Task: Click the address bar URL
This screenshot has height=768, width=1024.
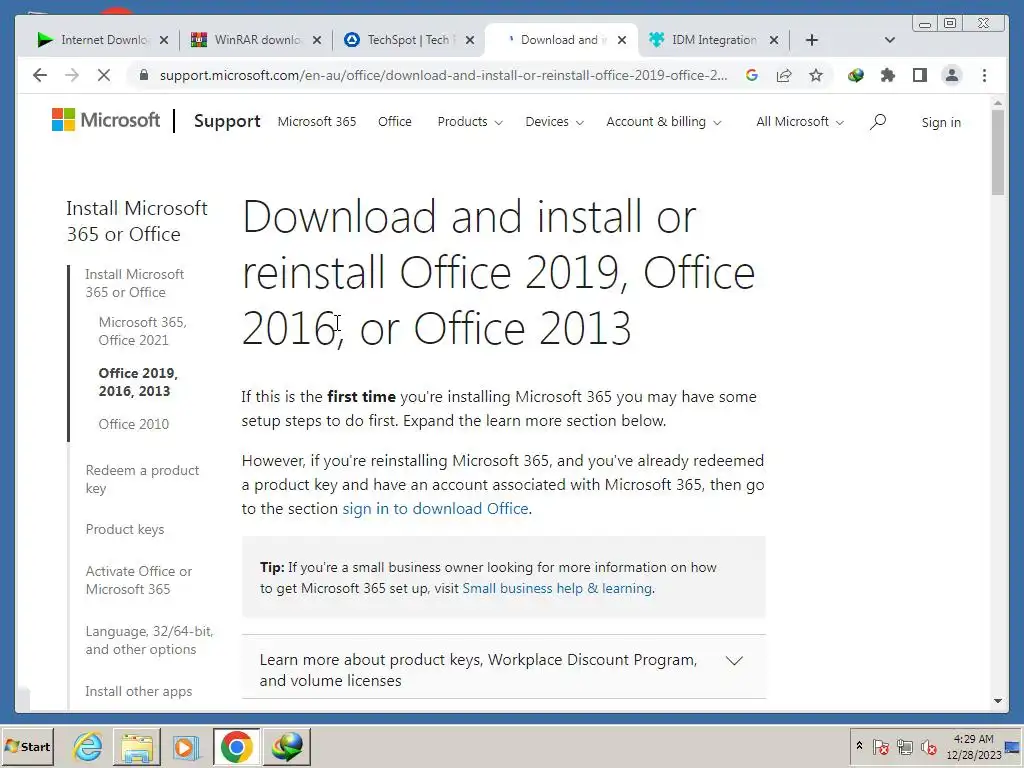Action: point(443,75)
